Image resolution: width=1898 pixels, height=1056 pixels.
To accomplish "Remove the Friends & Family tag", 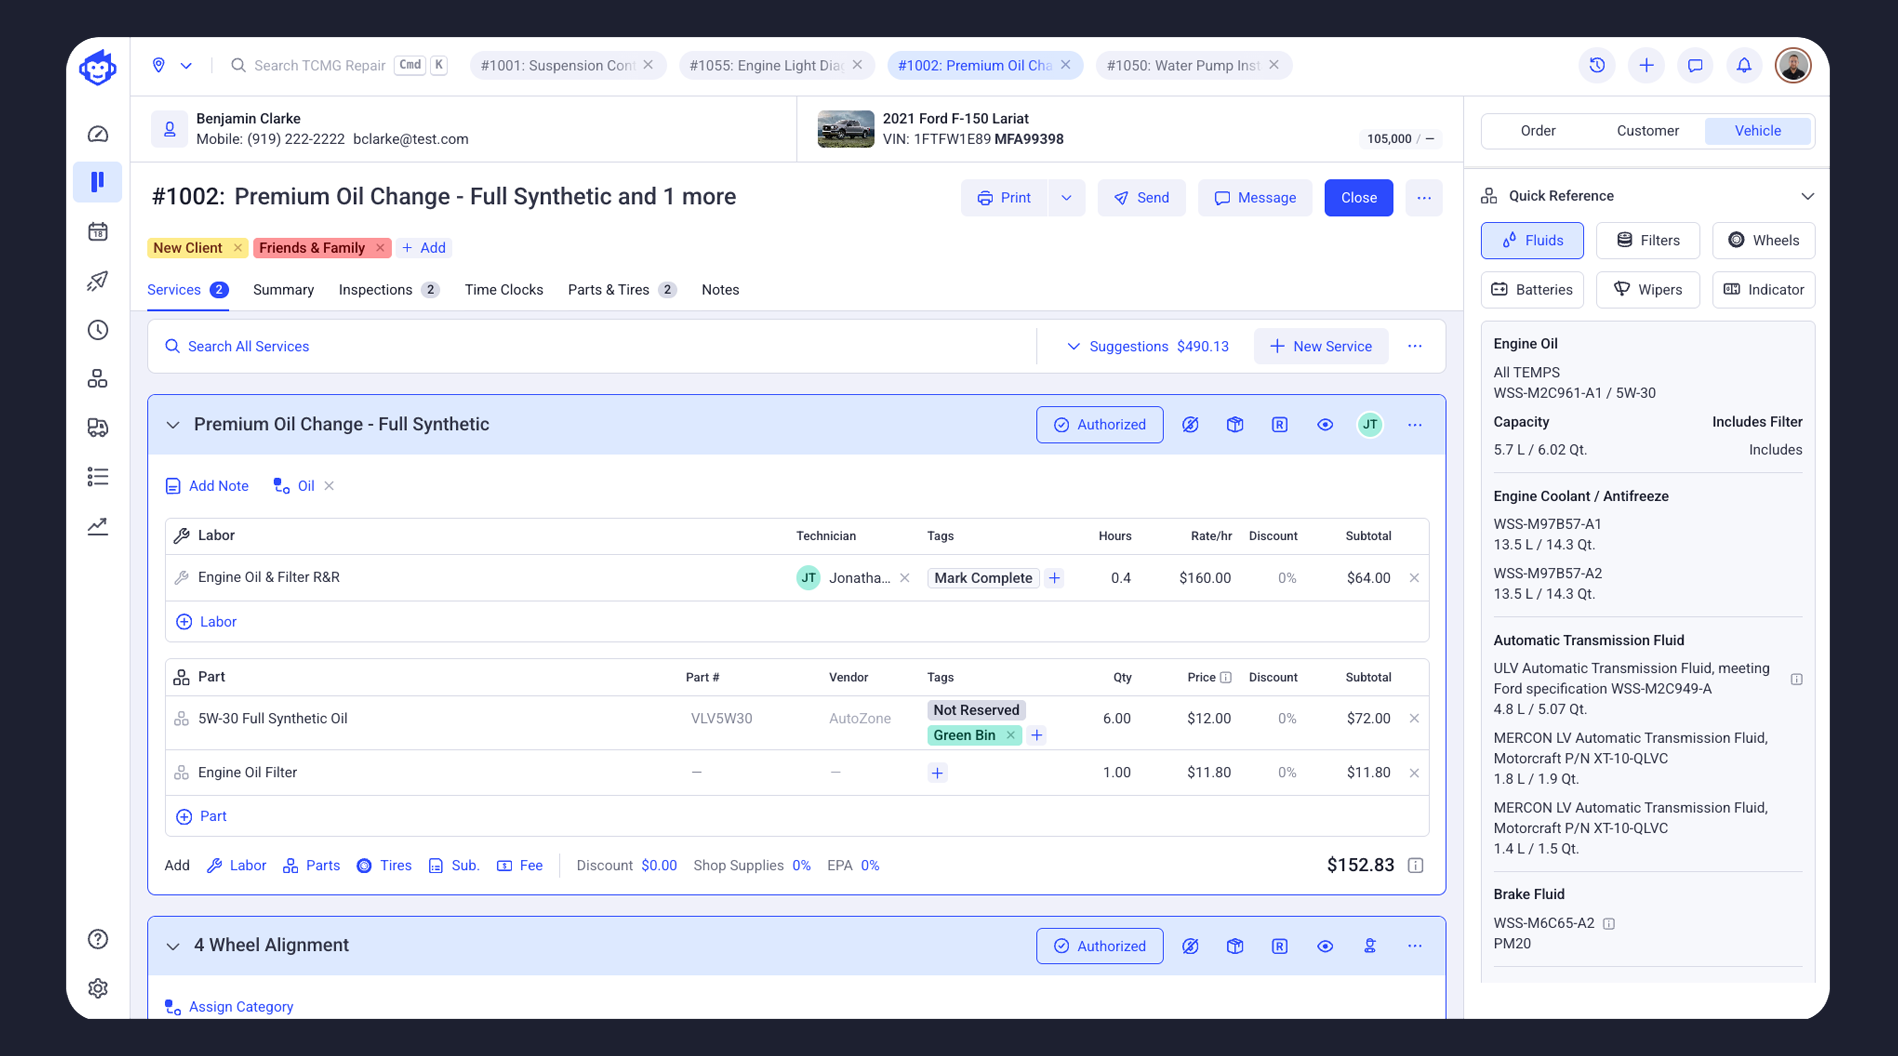I will click(380, 248).
